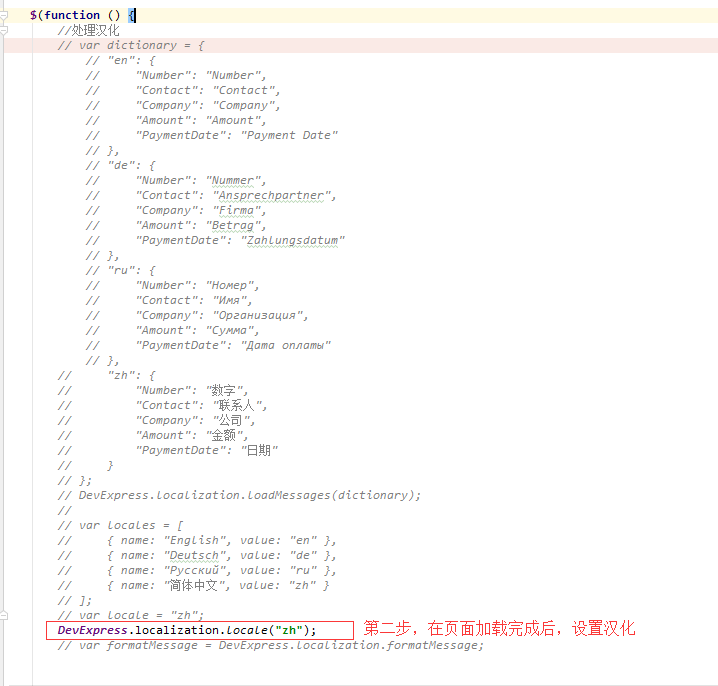The width and height of the screenshot is (718, 686).
Task: Click the highlighted opening brace after function ()
Action: coord(131,15)
